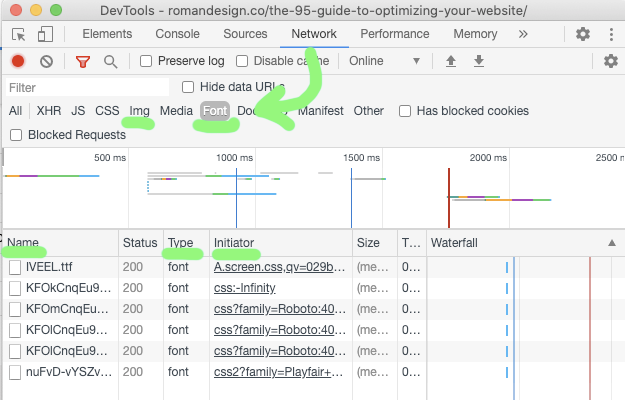Open A.screen.css initiator link

click(x=279, y=267)
